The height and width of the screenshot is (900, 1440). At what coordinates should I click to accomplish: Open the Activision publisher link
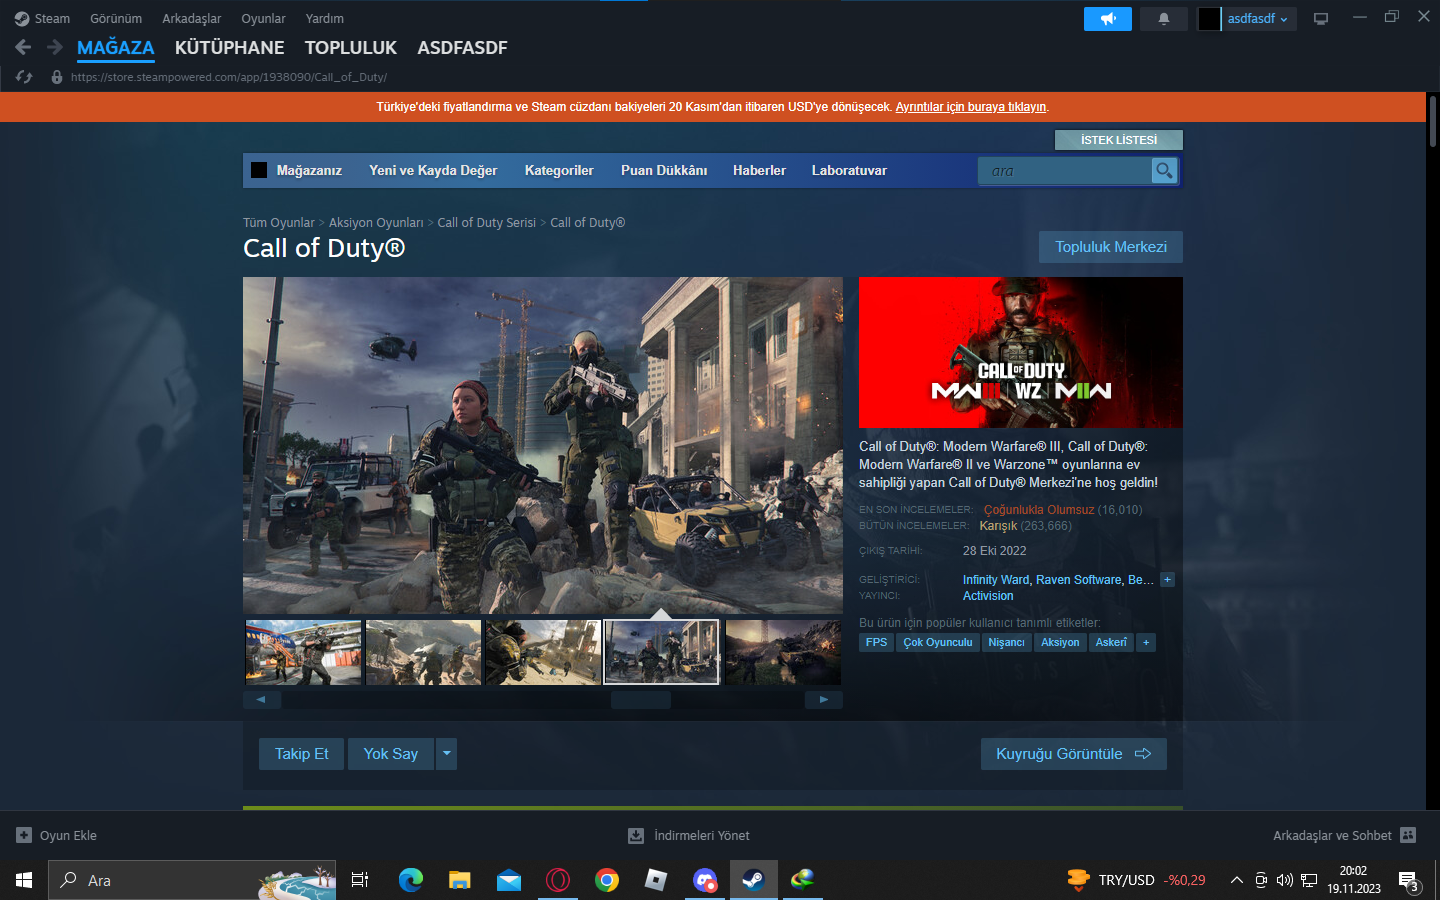(988, 596)
